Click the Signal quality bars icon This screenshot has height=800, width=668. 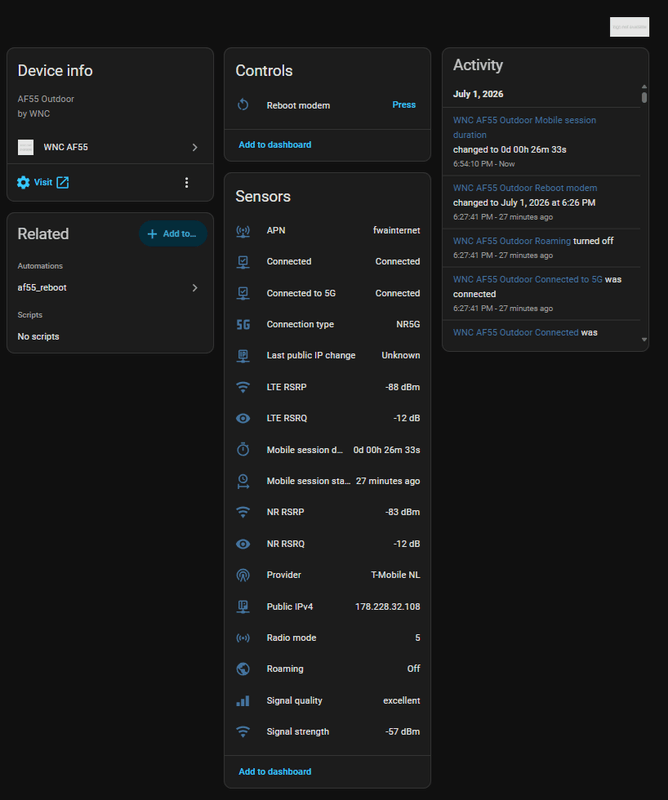click(x=243, y=701)
